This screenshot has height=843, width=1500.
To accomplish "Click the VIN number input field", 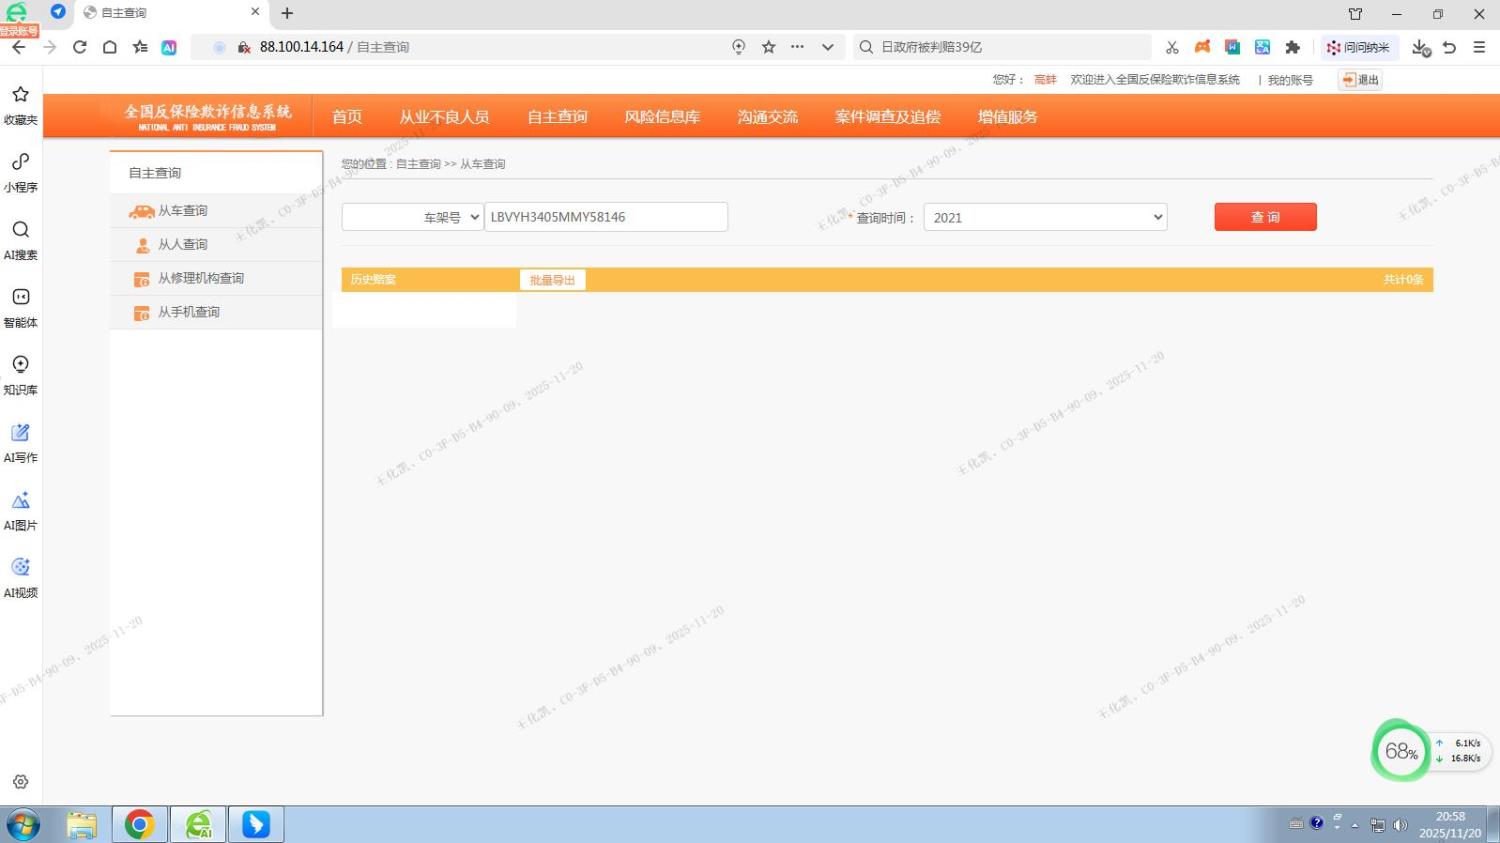I will 606,217.
